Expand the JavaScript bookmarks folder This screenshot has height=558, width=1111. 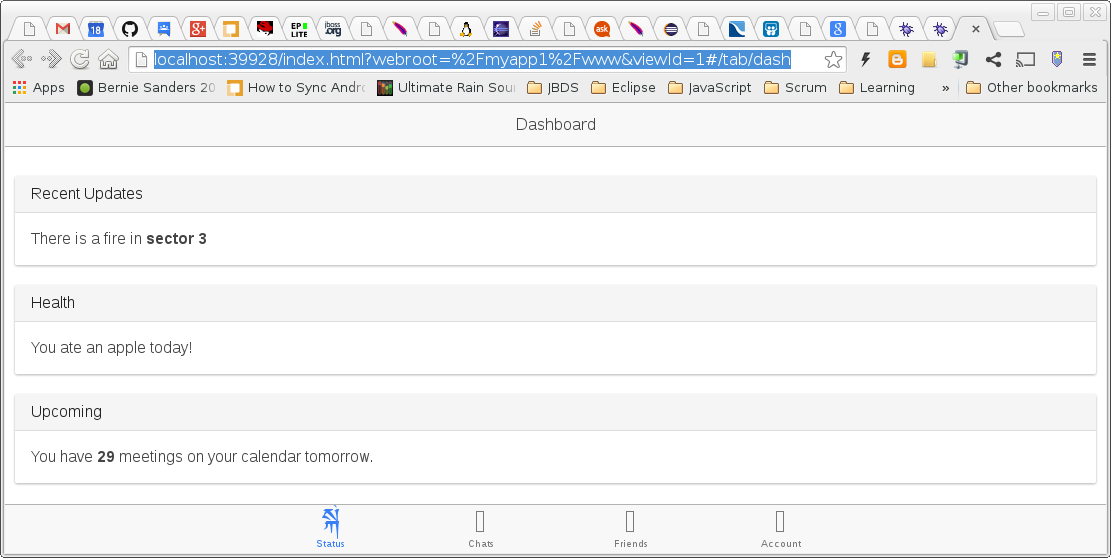709,88
